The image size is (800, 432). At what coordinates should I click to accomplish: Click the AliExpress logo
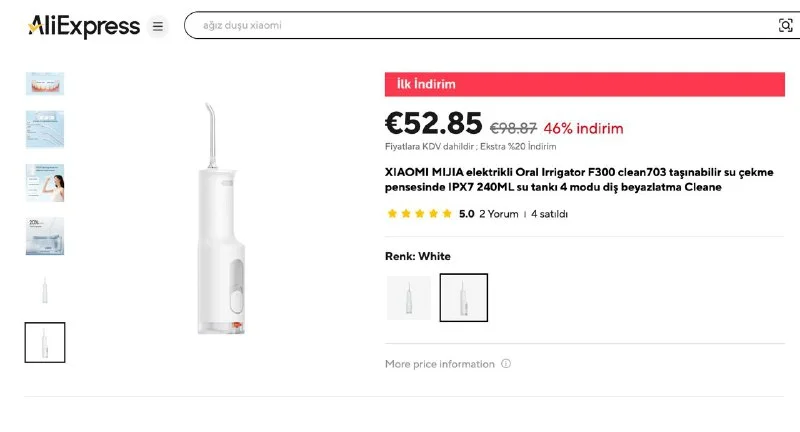point(83,26)
